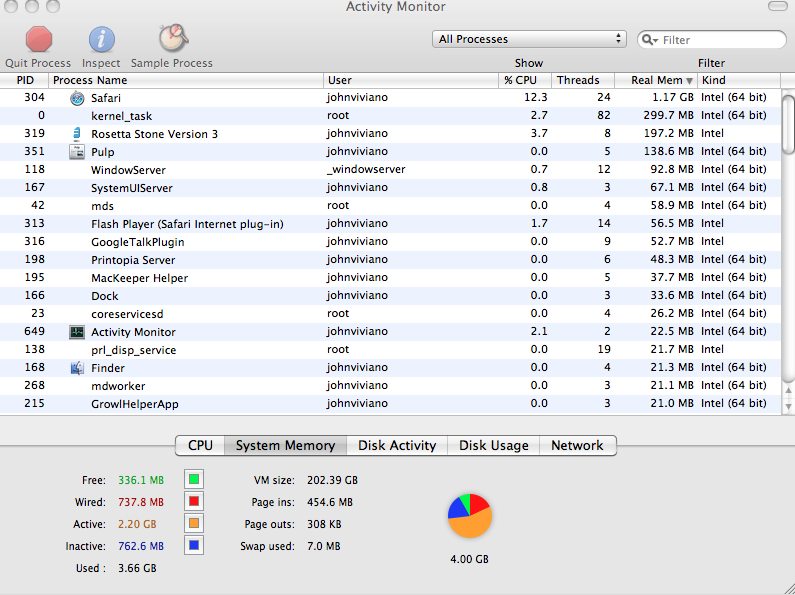Click into the Filter search field
This screenshot has width=795, height=595.
tap(712, 40)
